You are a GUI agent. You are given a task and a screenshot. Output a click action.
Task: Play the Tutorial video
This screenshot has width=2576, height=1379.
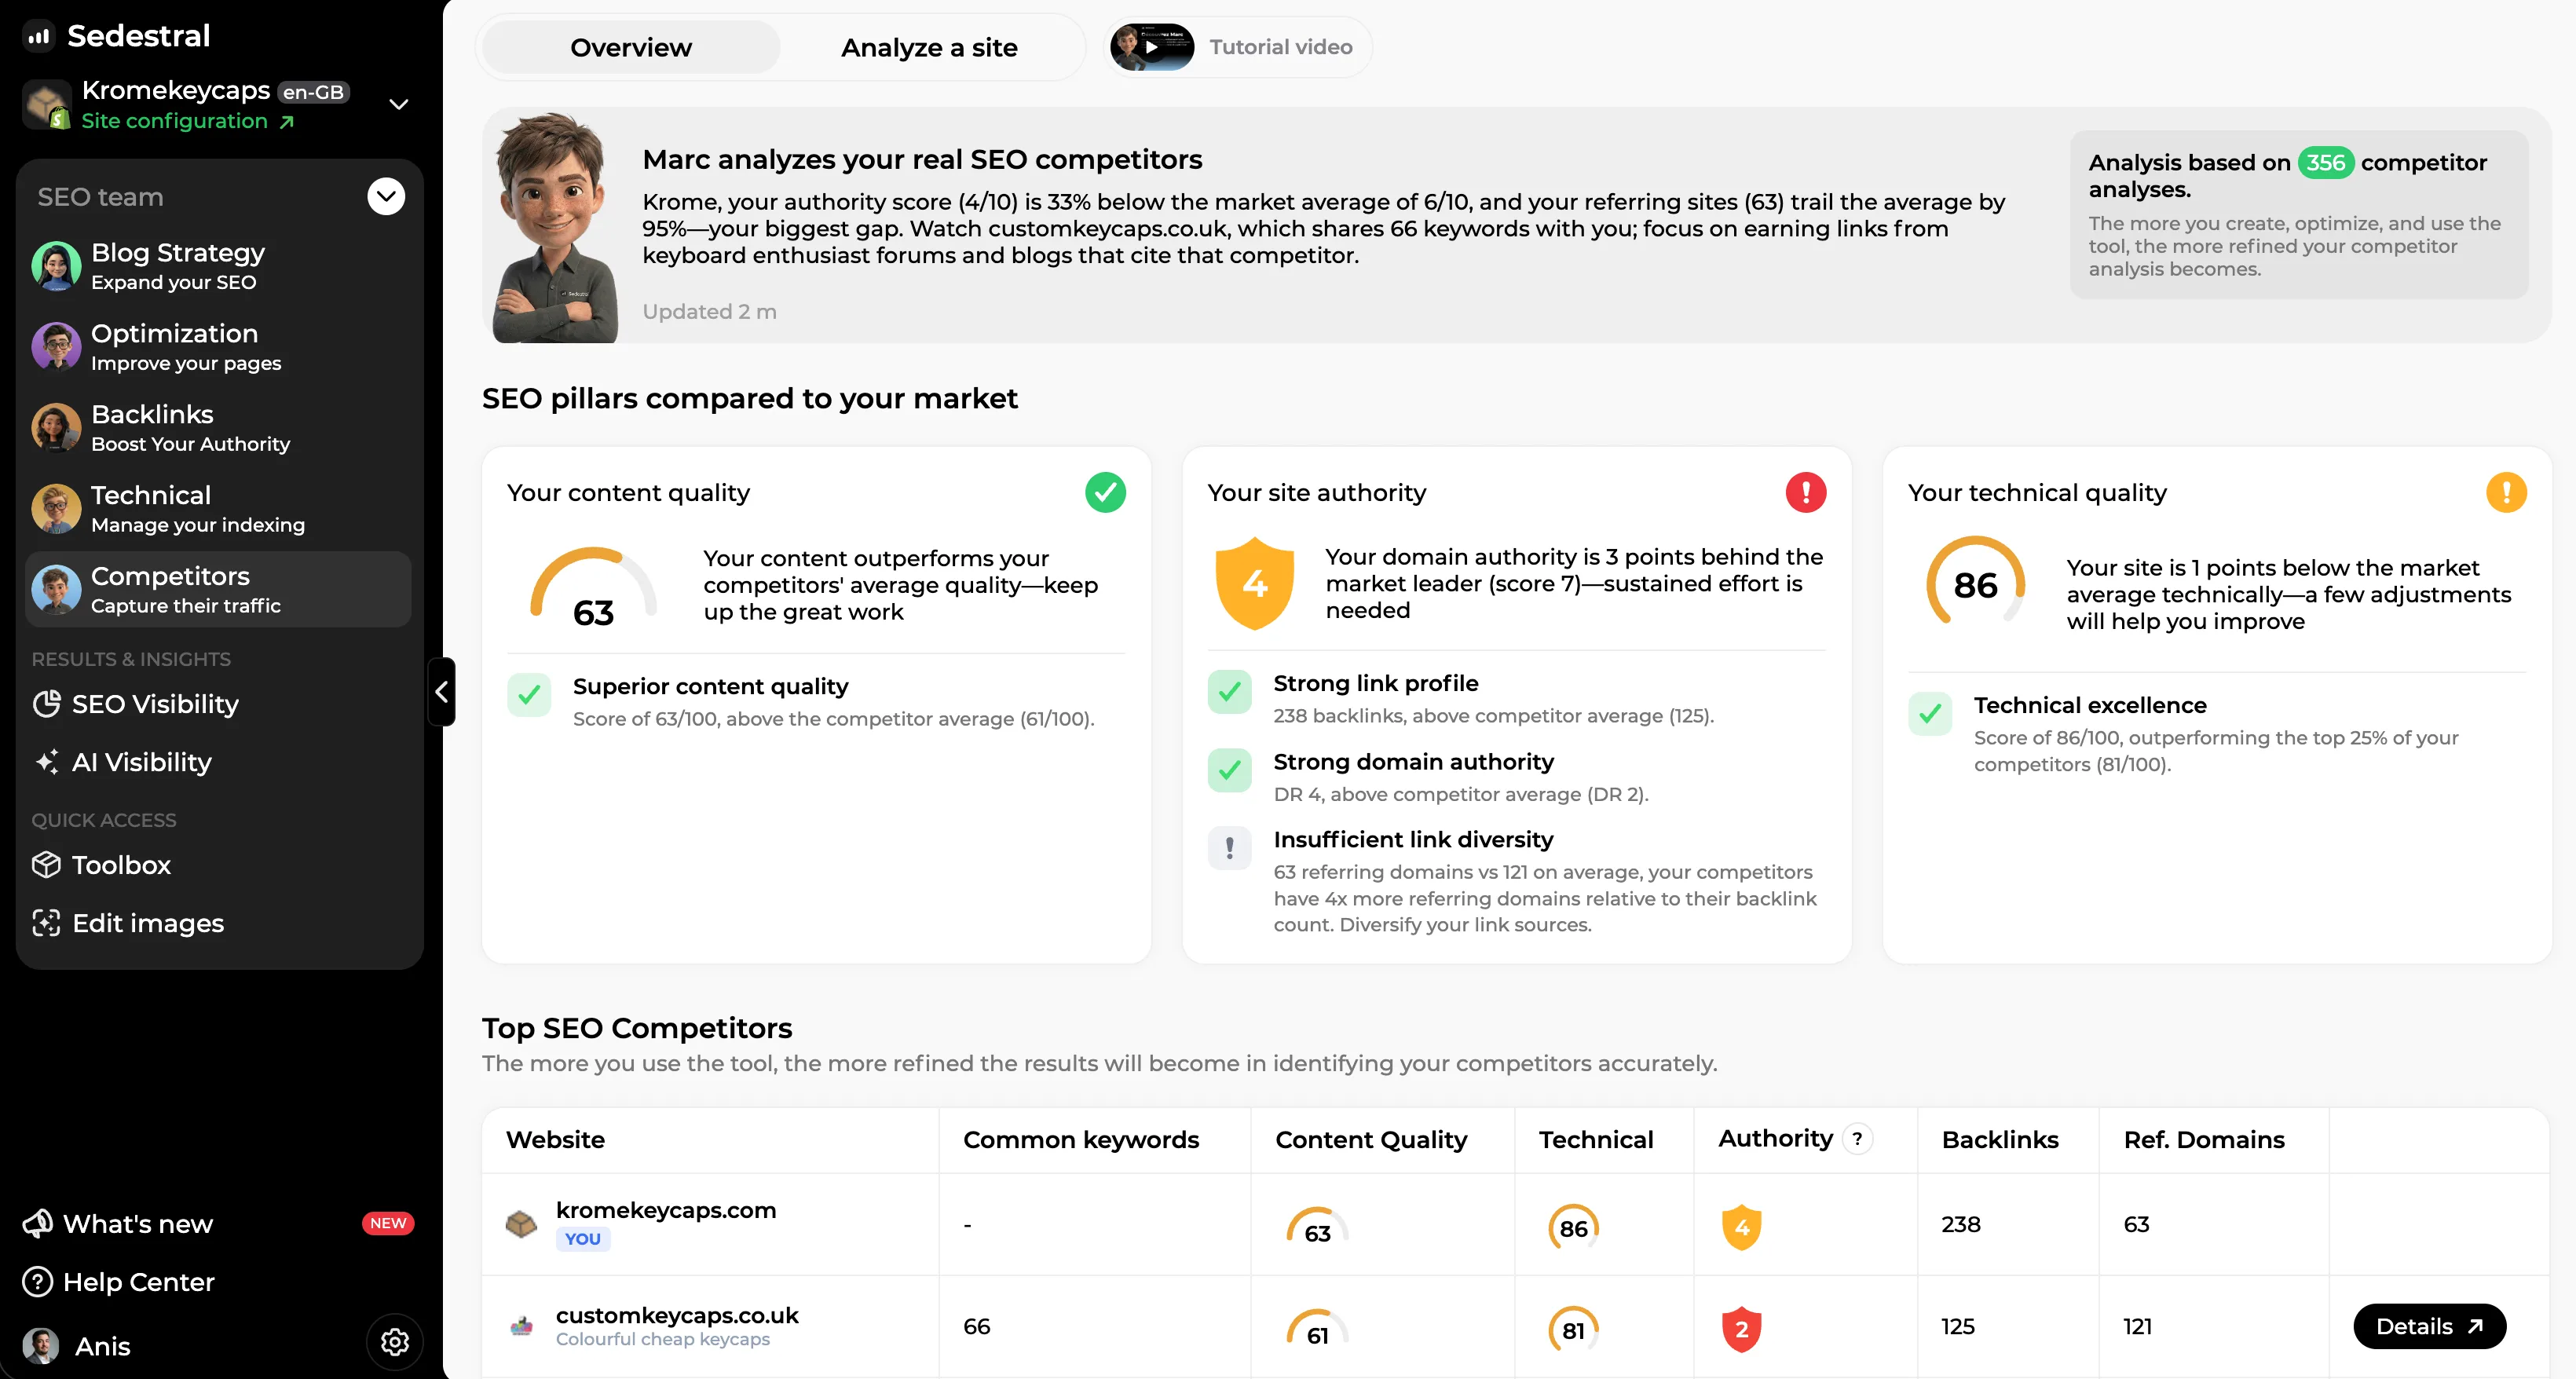tap(1152, 47)
